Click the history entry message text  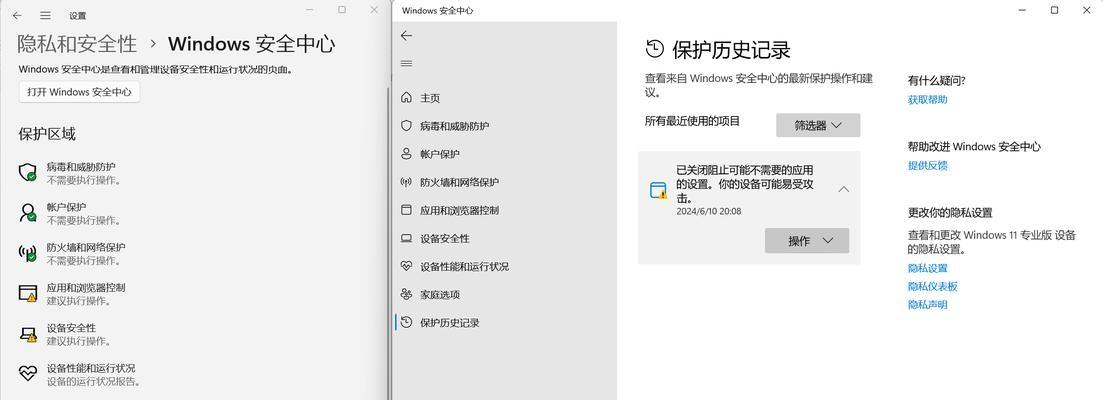point(745,184)
